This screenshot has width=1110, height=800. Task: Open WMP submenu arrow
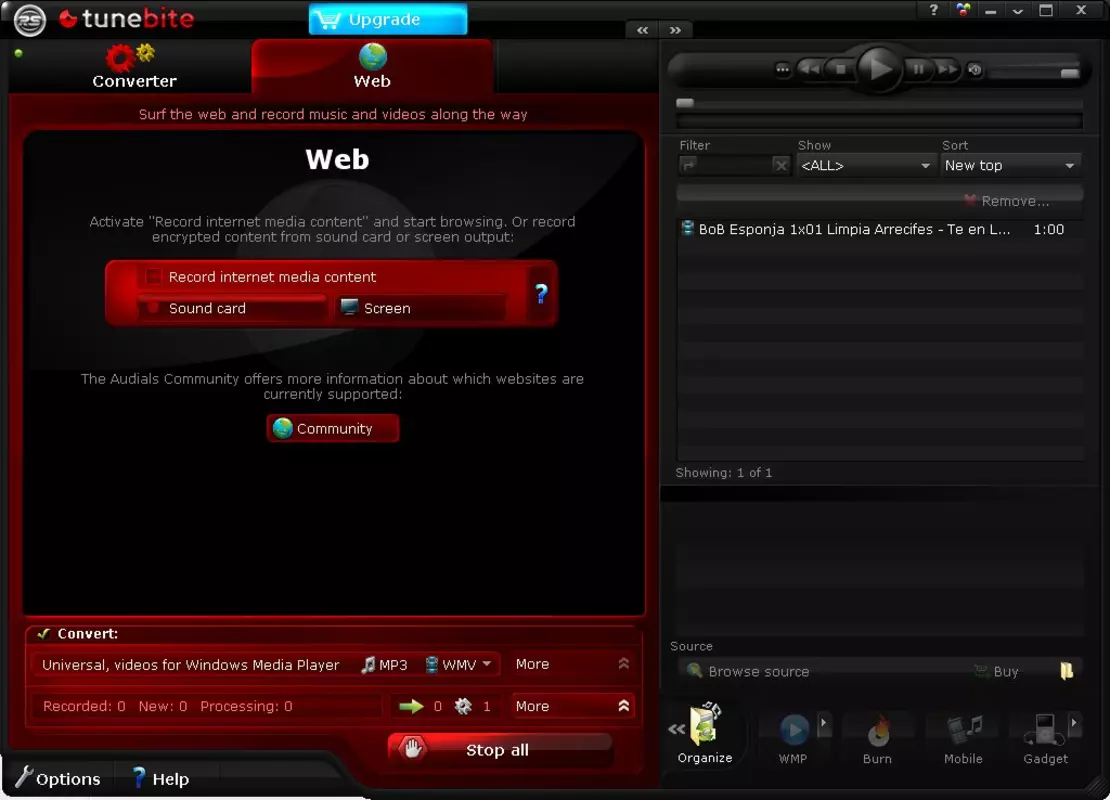[823, 723]
